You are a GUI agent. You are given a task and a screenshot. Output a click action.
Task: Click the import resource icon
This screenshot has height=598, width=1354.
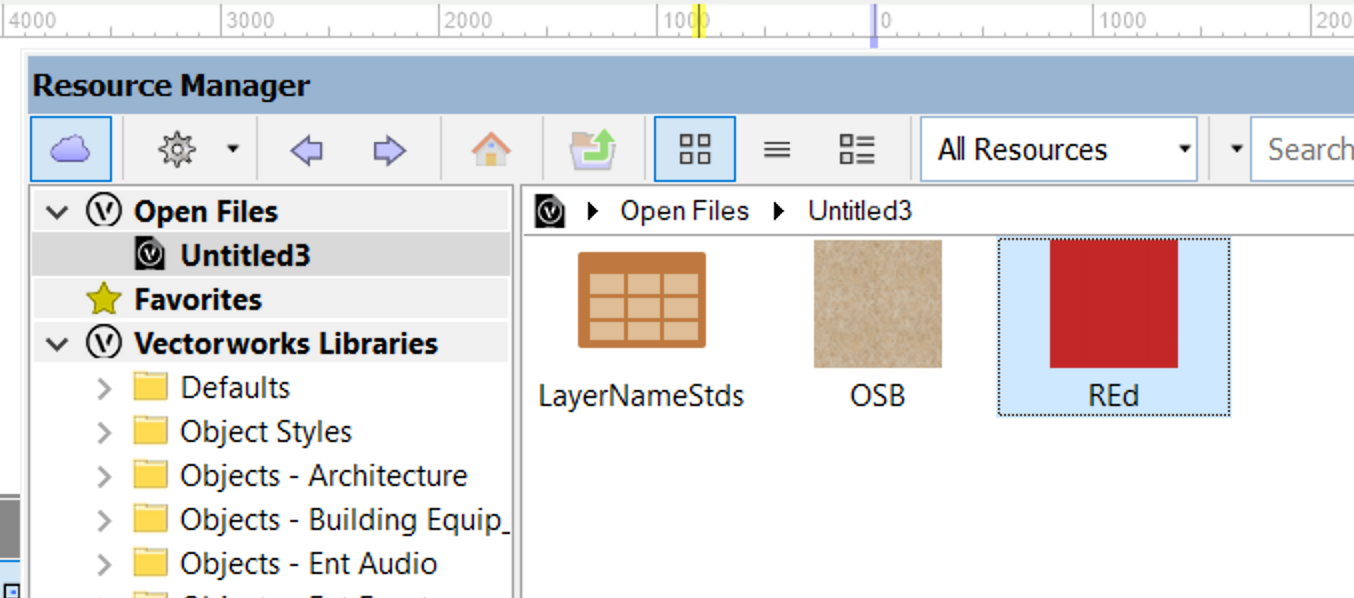click(593, 148)
